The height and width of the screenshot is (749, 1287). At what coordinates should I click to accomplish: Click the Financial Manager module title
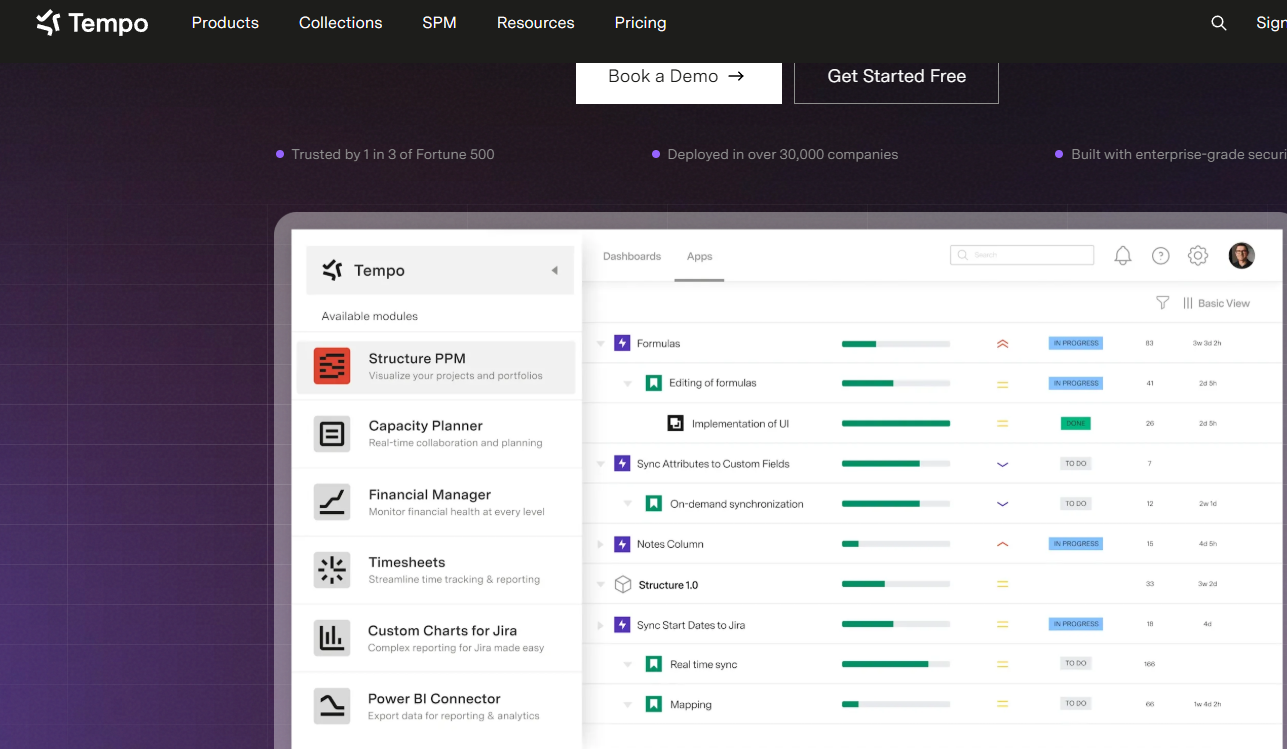430,494
